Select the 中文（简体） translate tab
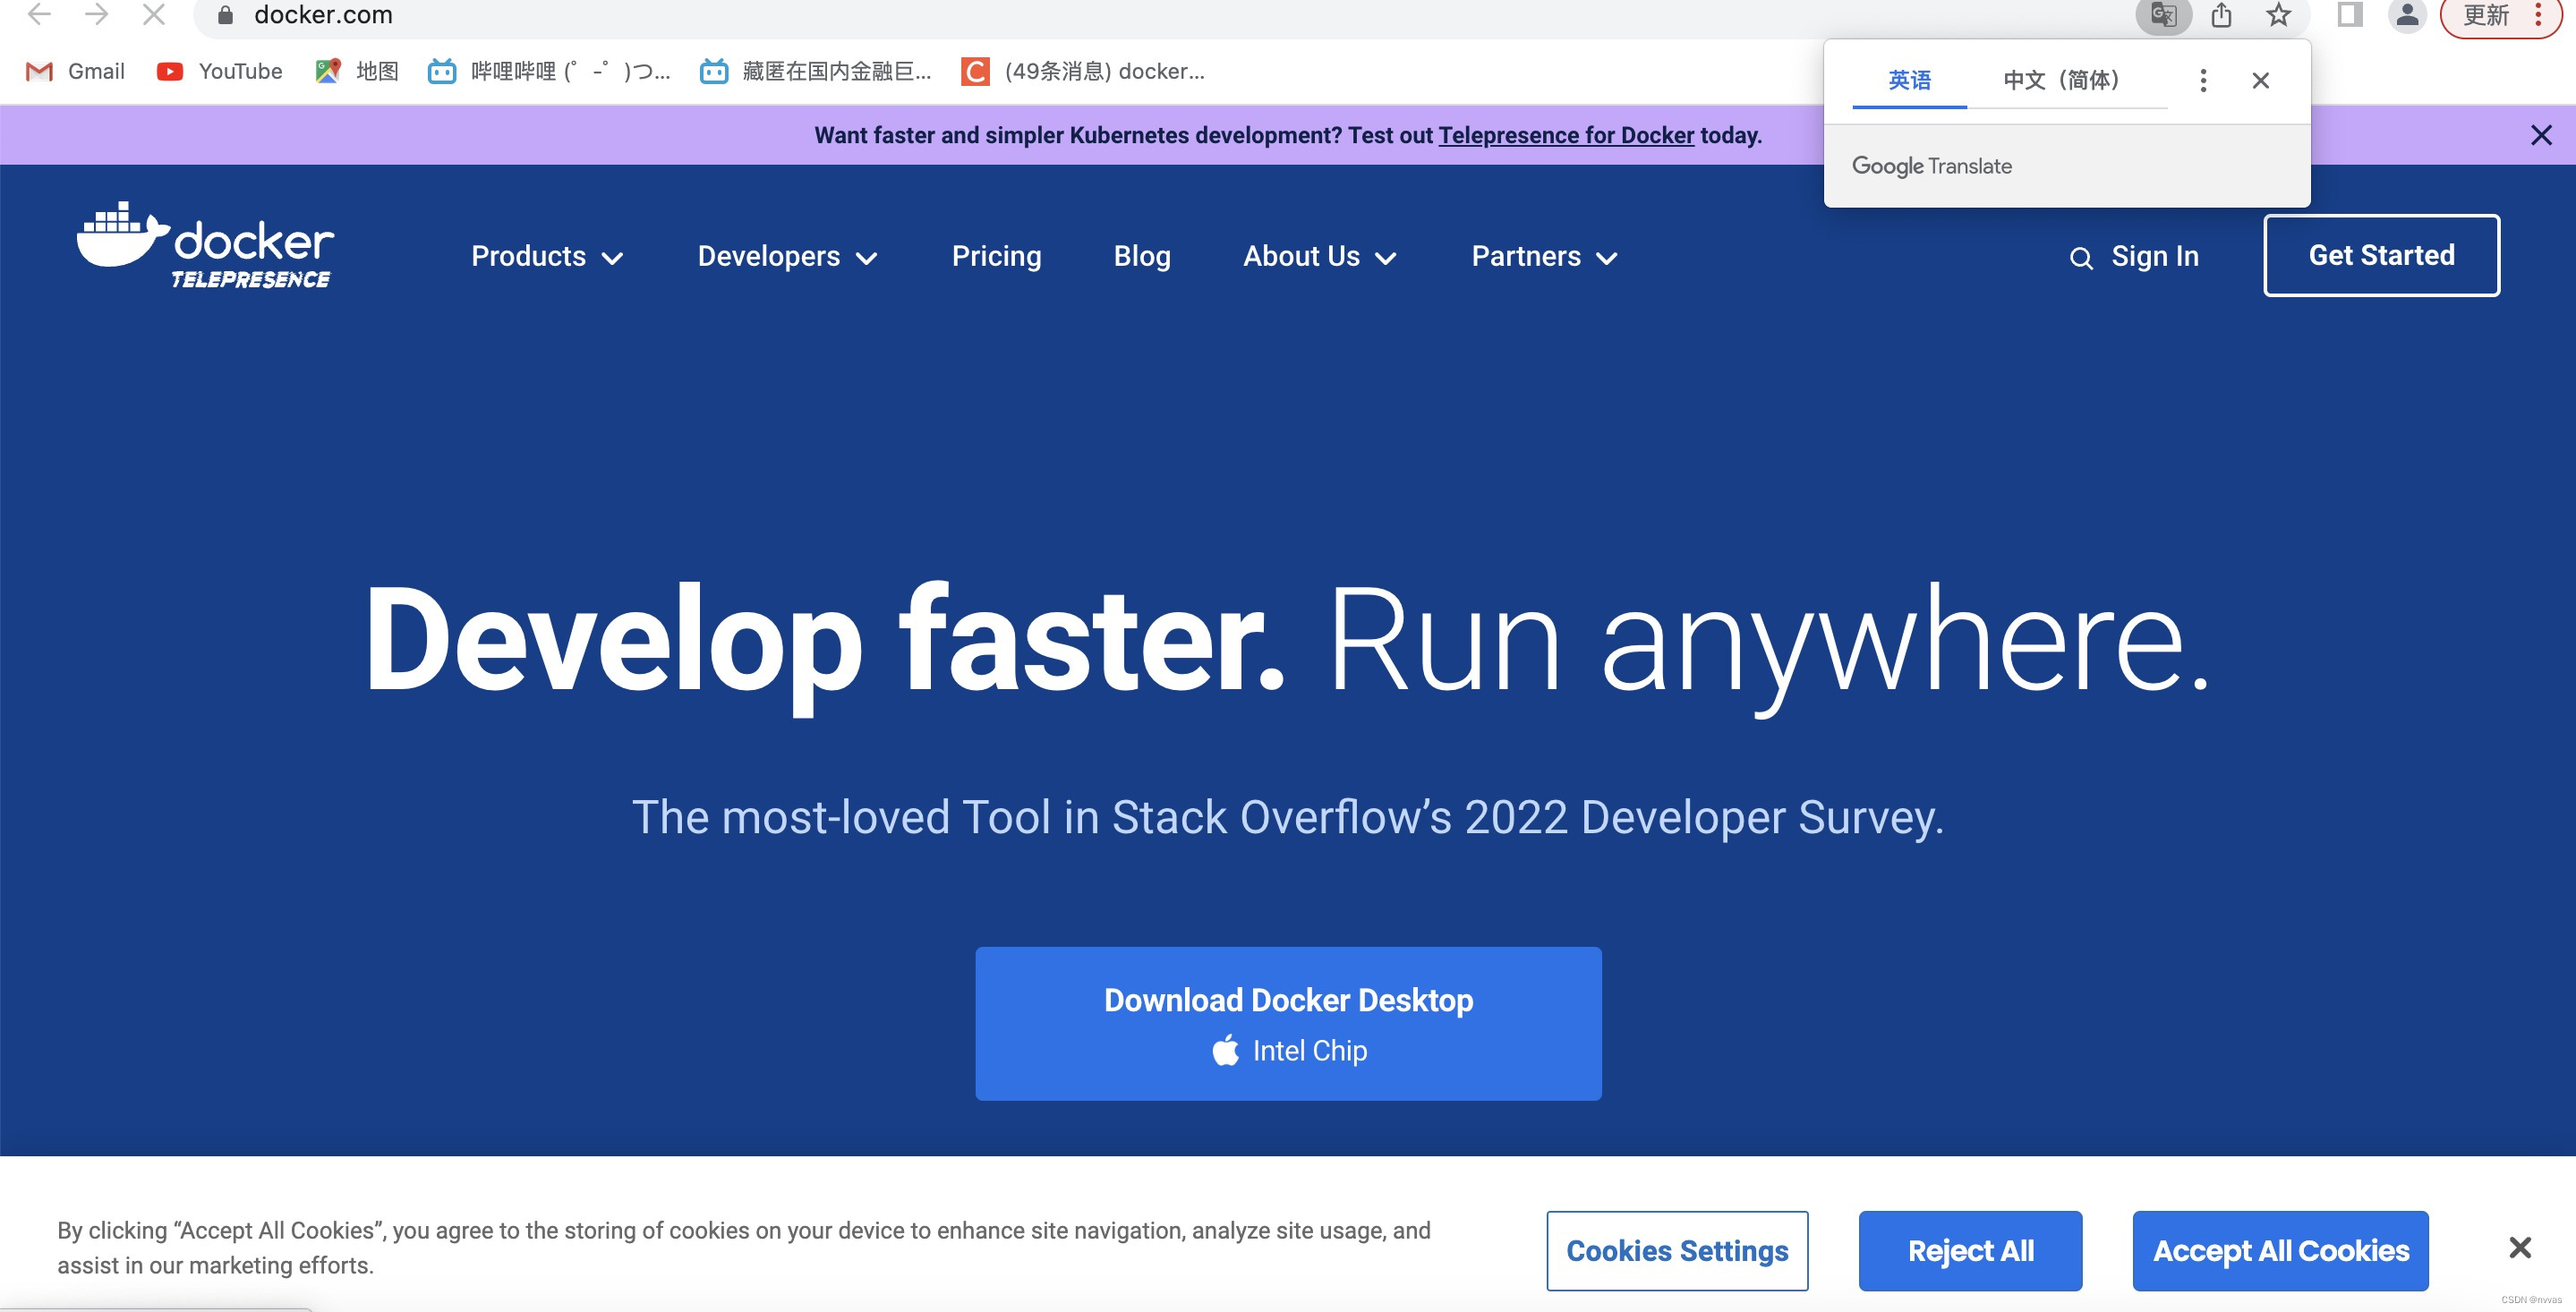2576x1312 pixels. (x=2061, y=80)
